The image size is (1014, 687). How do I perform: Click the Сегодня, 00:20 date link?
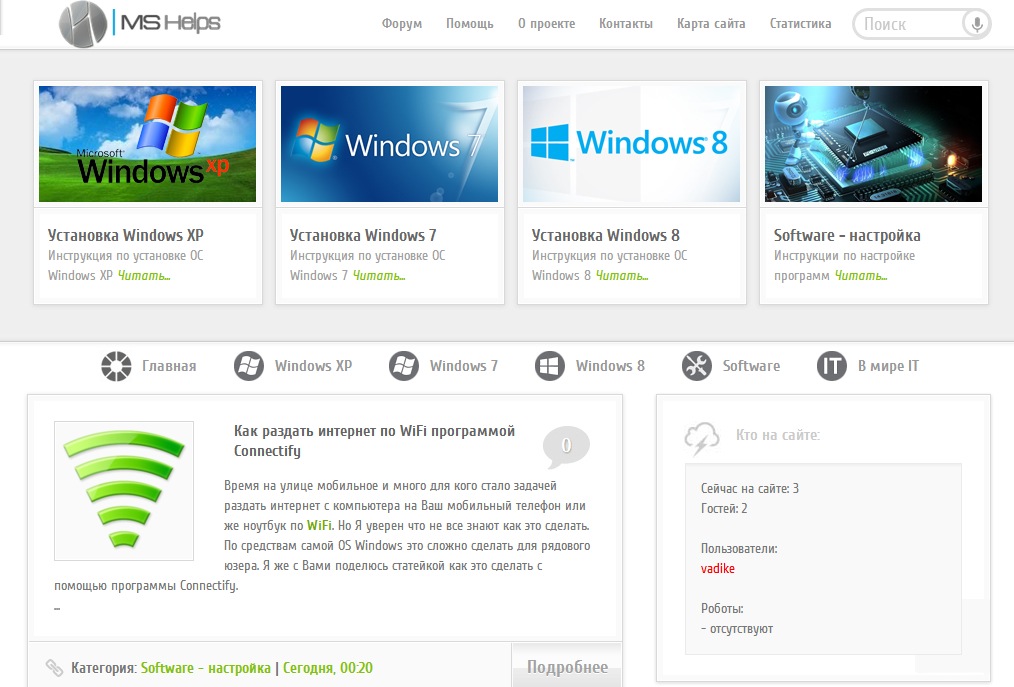328,668
